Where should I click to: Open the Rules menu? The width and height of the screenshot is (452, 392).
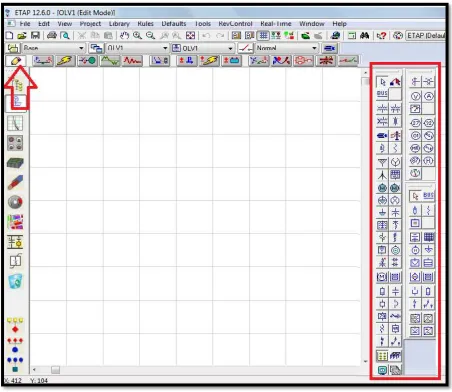tap(145, 24)
